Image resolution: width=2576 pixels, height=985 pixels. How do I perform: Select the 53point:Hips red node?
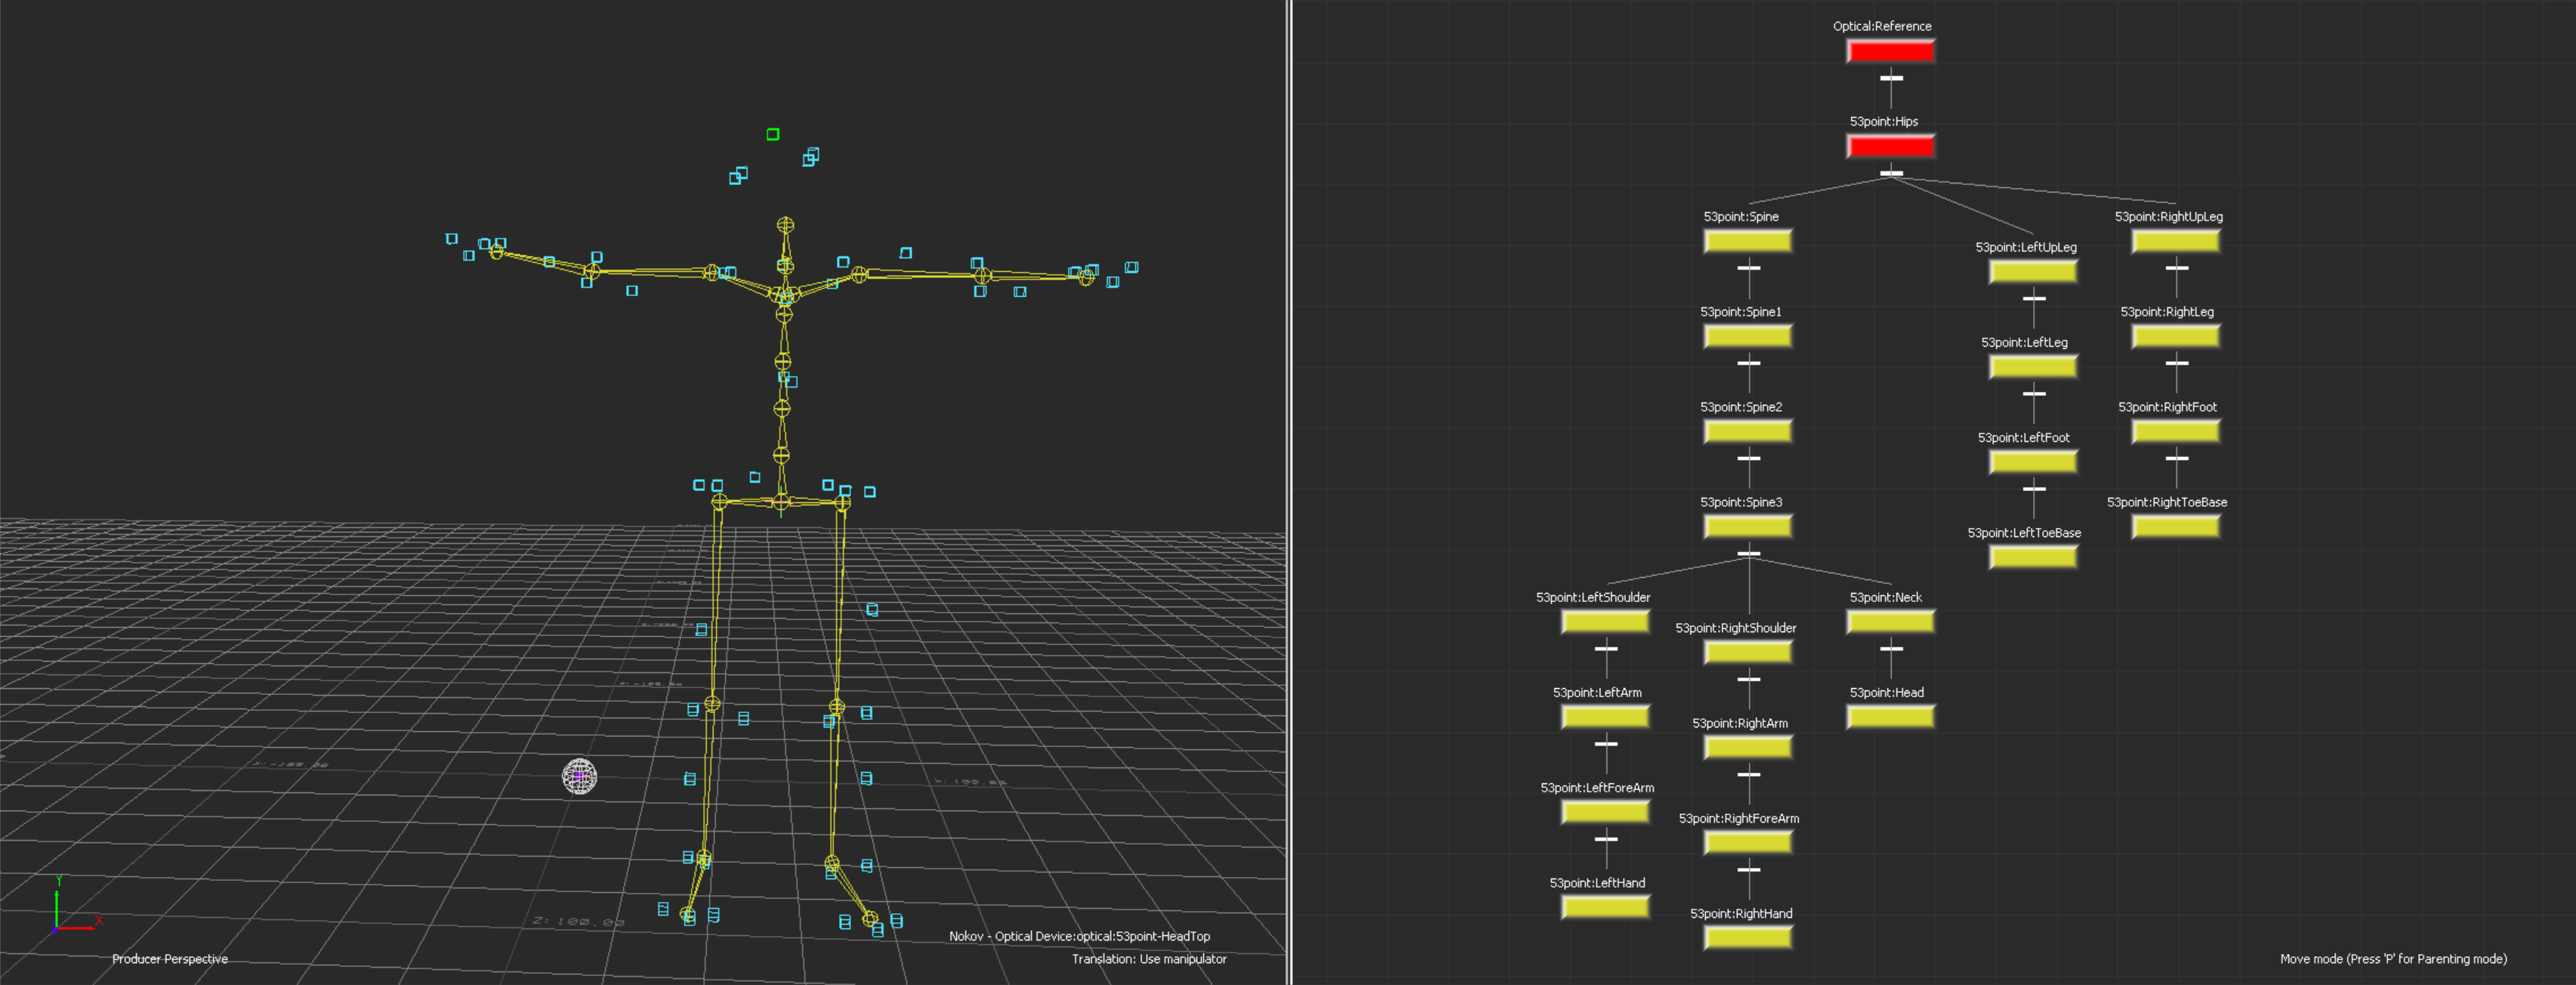pyautogui.click(x=1890, y=146)
